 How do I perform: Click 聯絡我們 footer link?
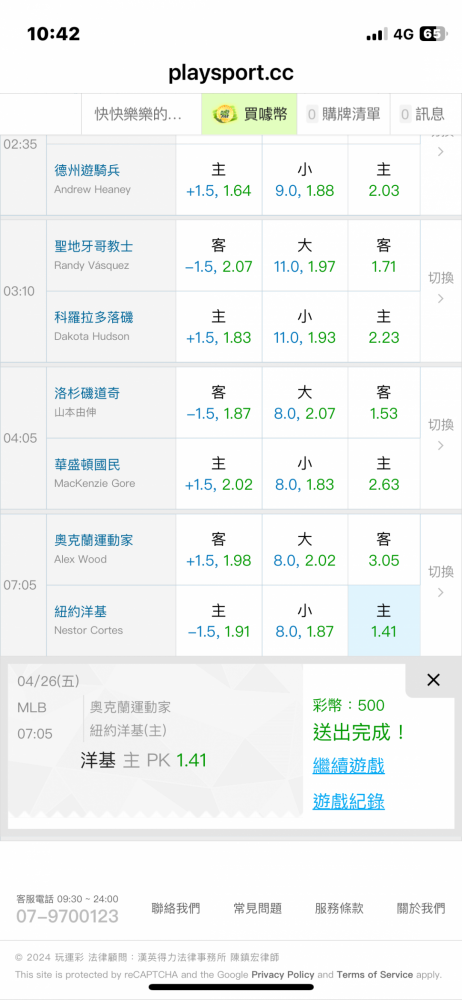click(x=175, y=908)
